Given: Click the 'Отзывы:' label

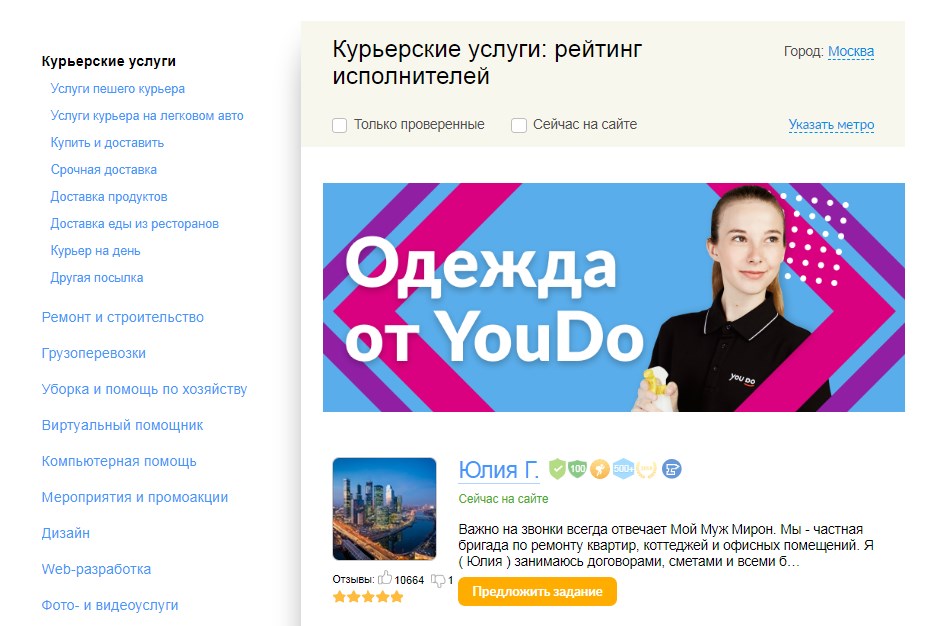Looking at the screenshot, I should (354, 579).
